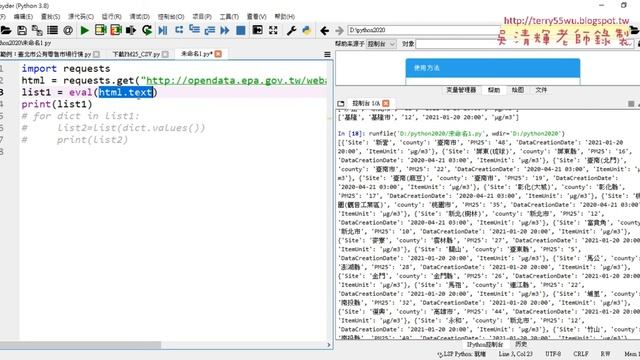Image resolution: width=640 pixels, height=360 pixels.
Task: Run cell and advance to next
Action: [x=116, y=30]
